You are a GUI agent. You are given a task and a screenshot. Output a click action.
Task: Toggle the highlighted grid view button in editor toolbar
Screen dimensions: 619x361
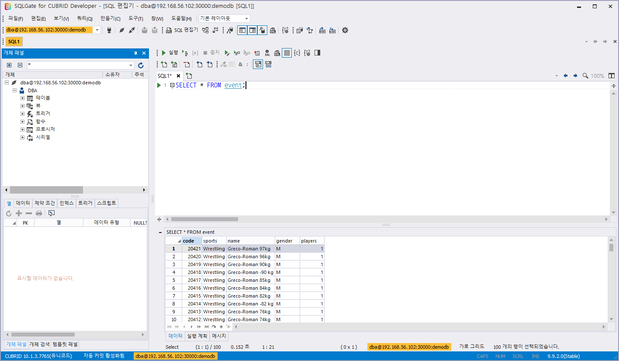point(287,53)
